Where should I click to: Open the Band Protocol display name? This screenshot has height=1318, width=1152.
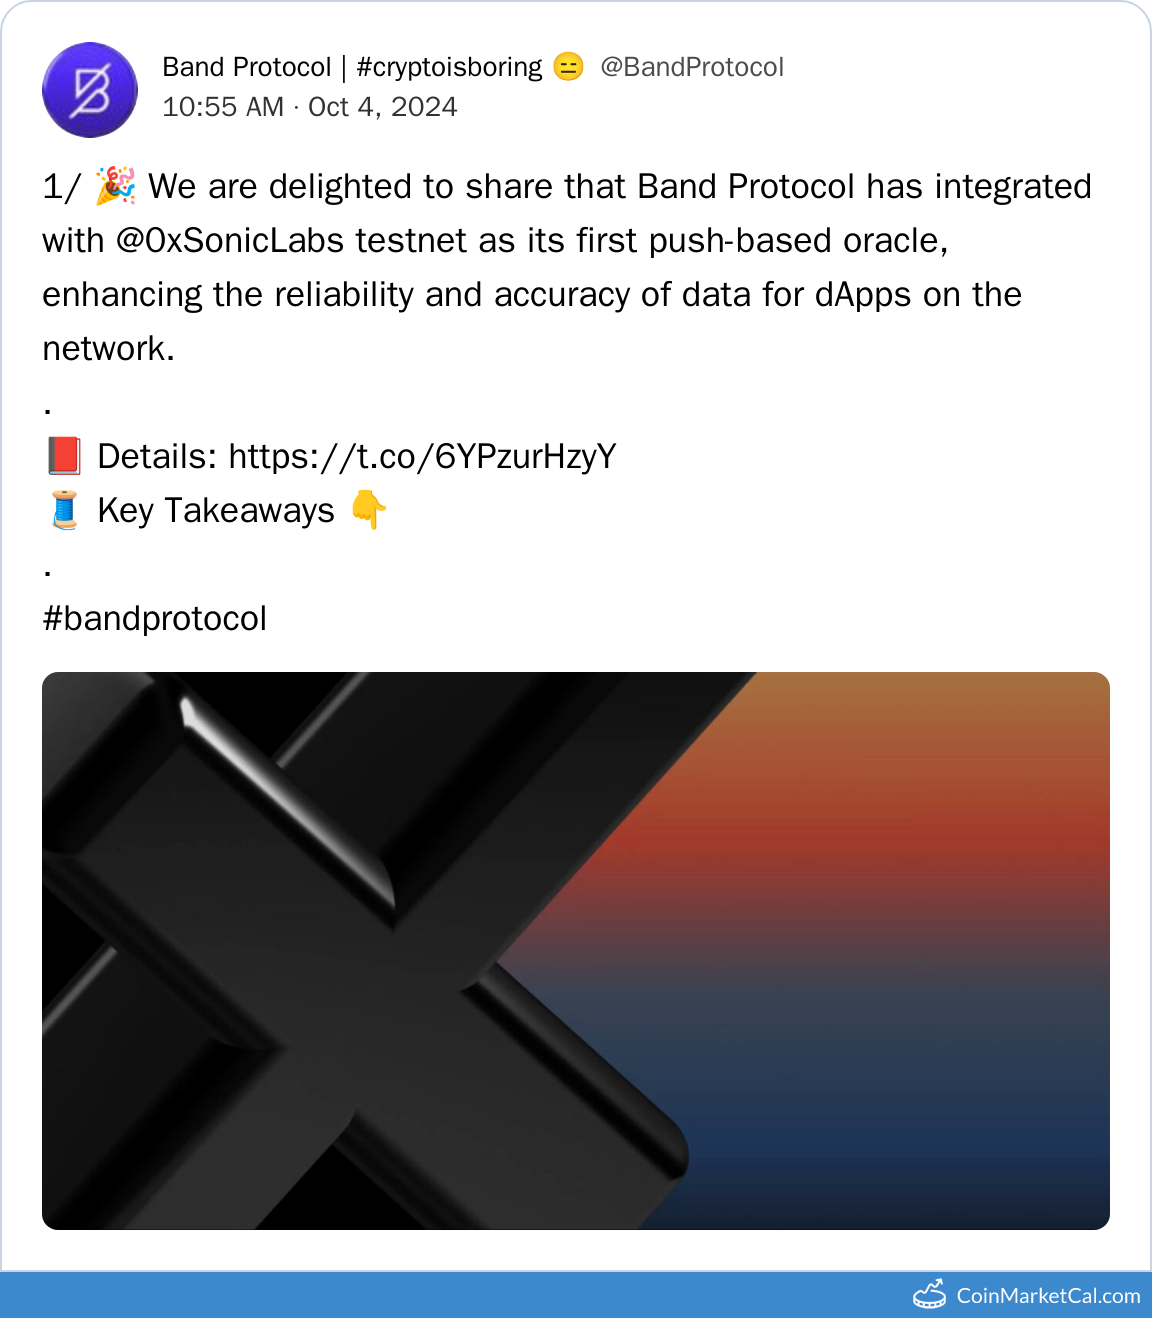[x=246, y=67]
